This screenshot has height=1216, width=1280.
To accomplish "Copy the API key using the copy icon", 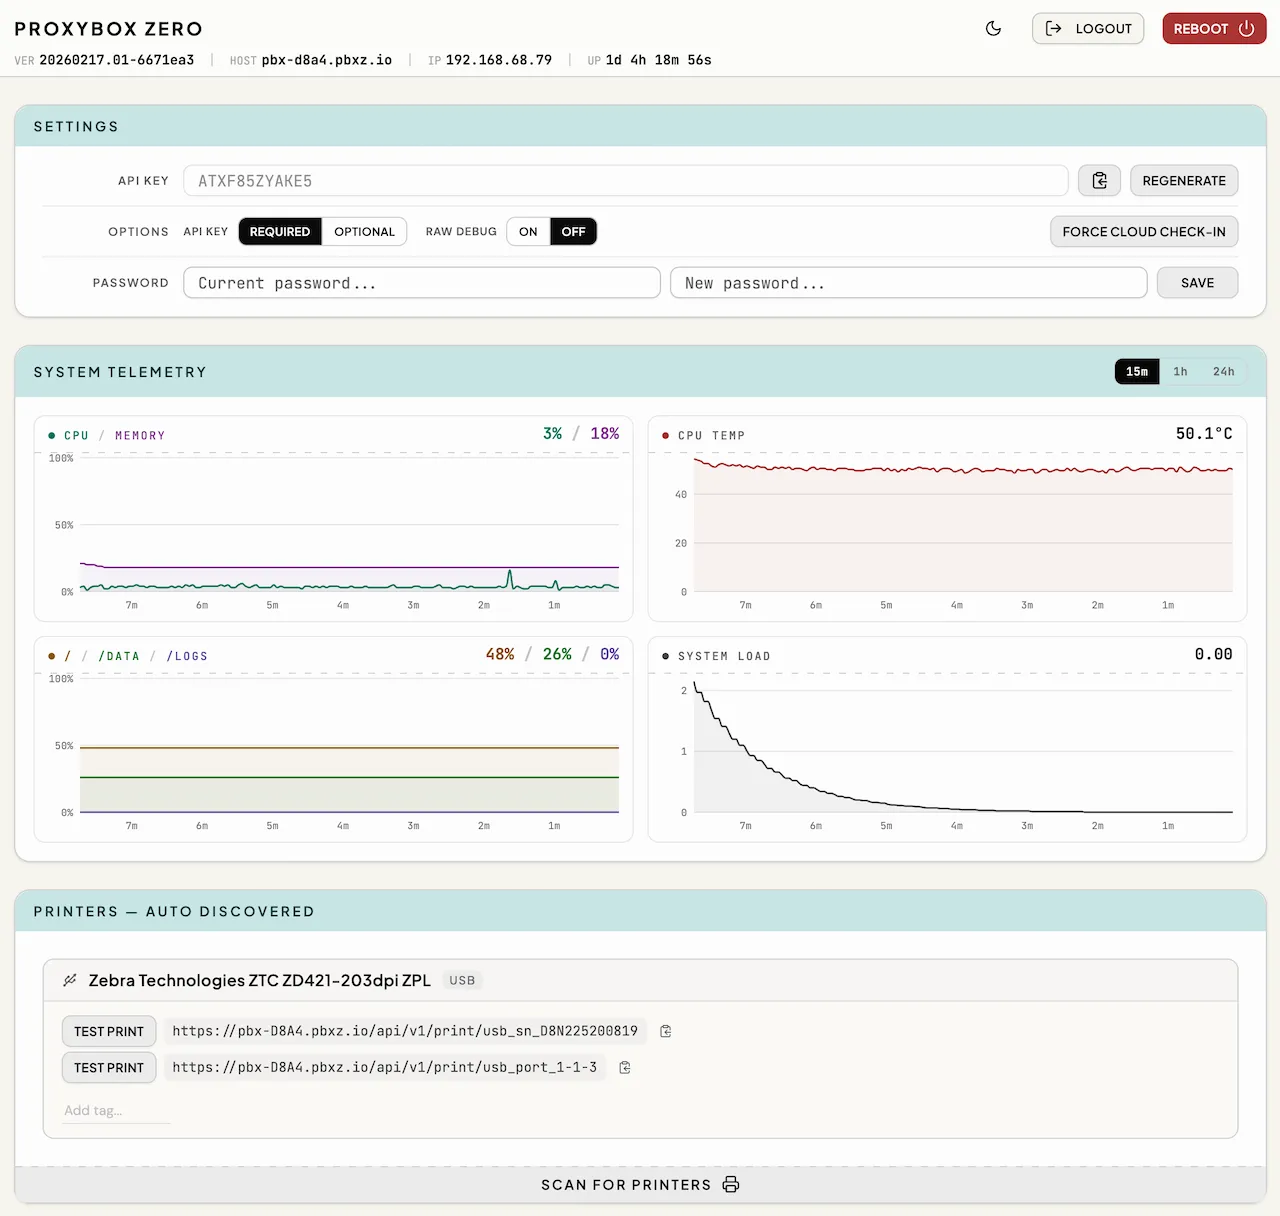I will click(x=1099, y=180).
